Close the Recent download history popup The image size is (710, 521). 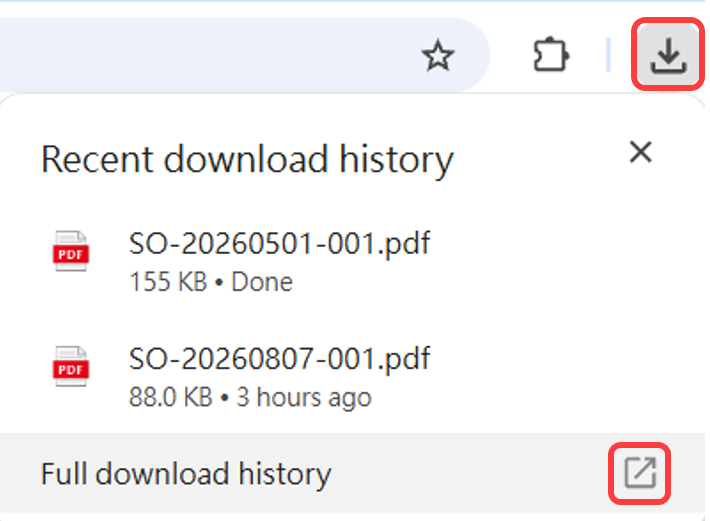click(641, 152)
